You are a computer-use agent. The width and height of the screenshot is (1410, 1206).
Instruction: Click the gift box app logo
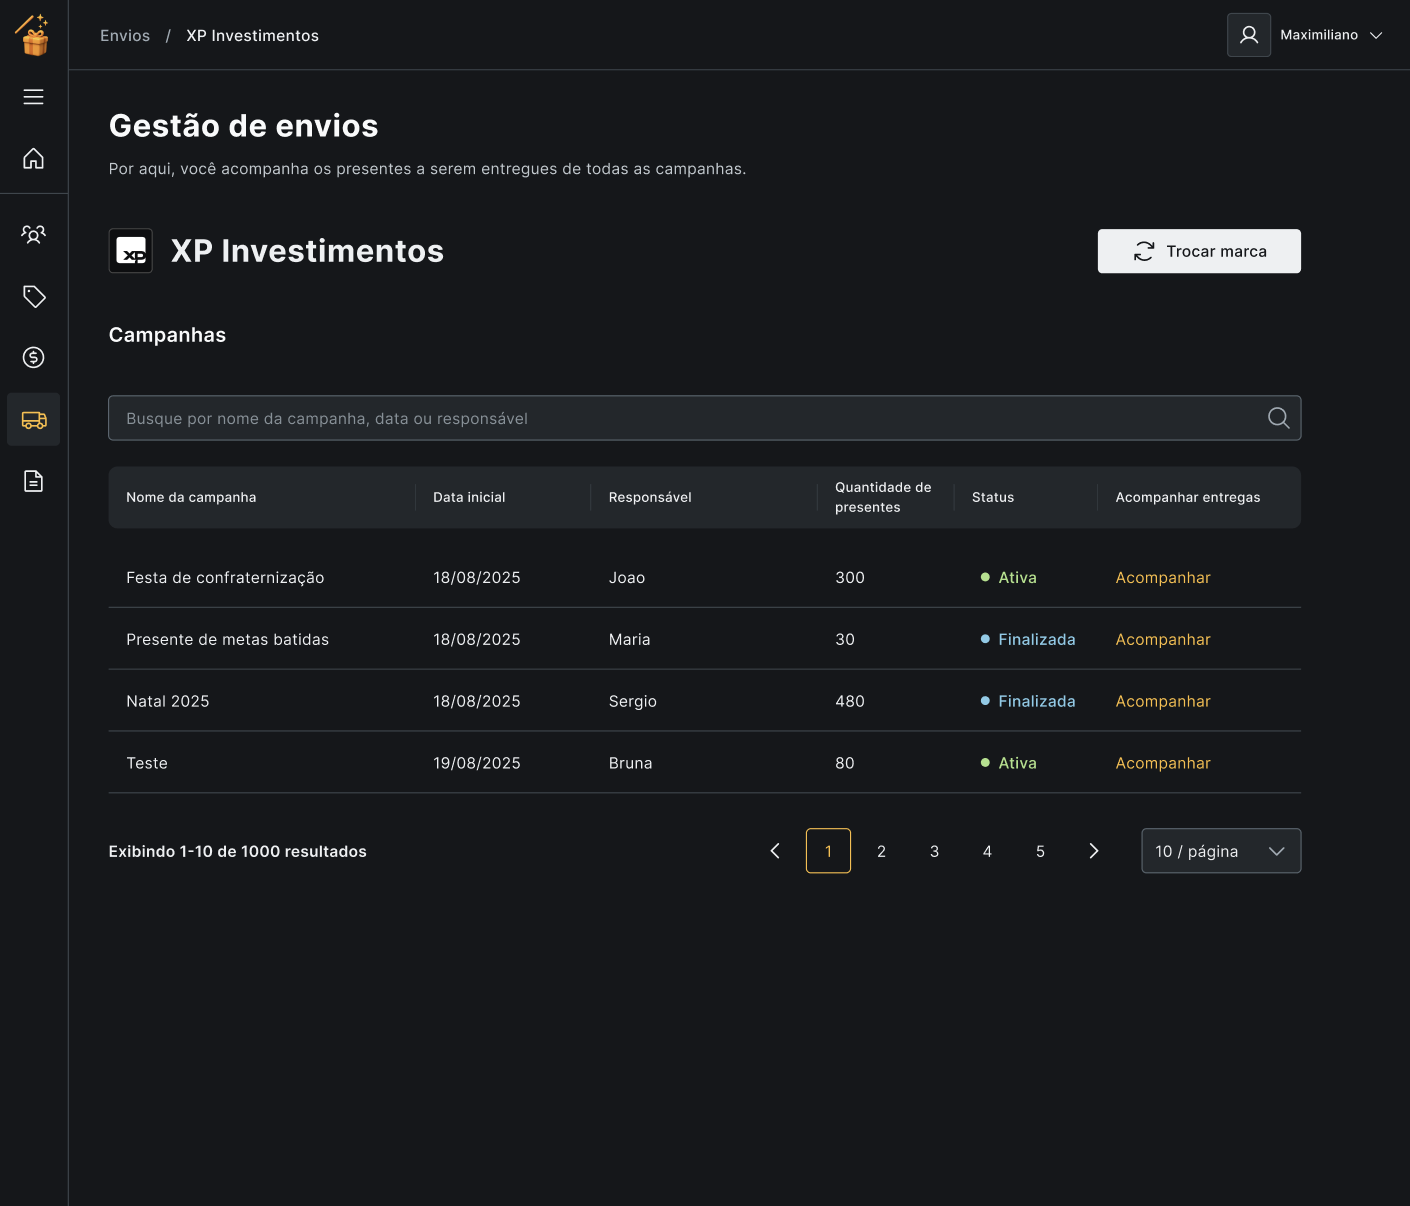[33, 35]
